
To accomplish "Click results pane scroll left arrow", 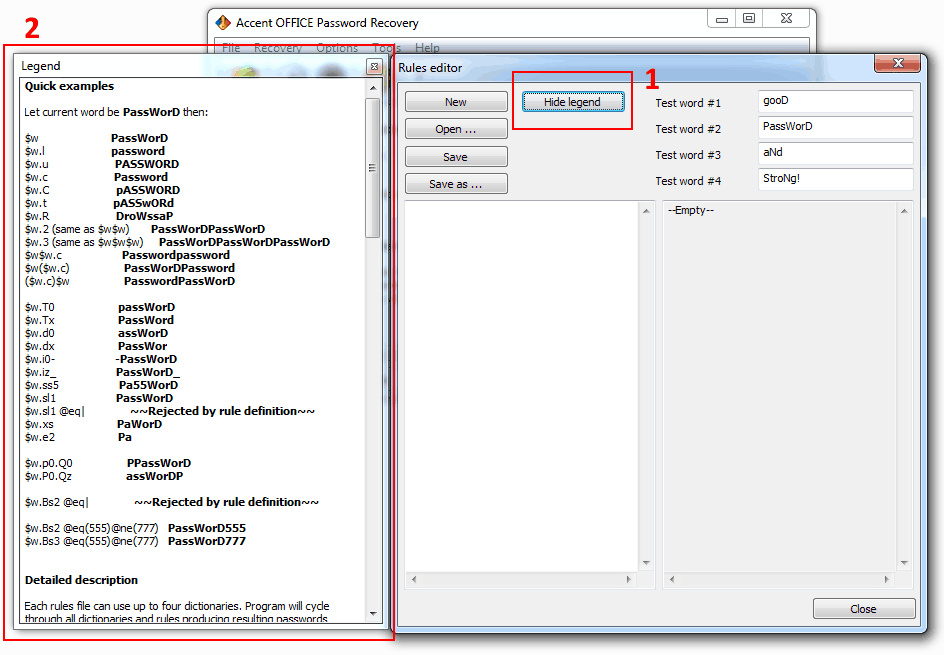I will 672,579.
